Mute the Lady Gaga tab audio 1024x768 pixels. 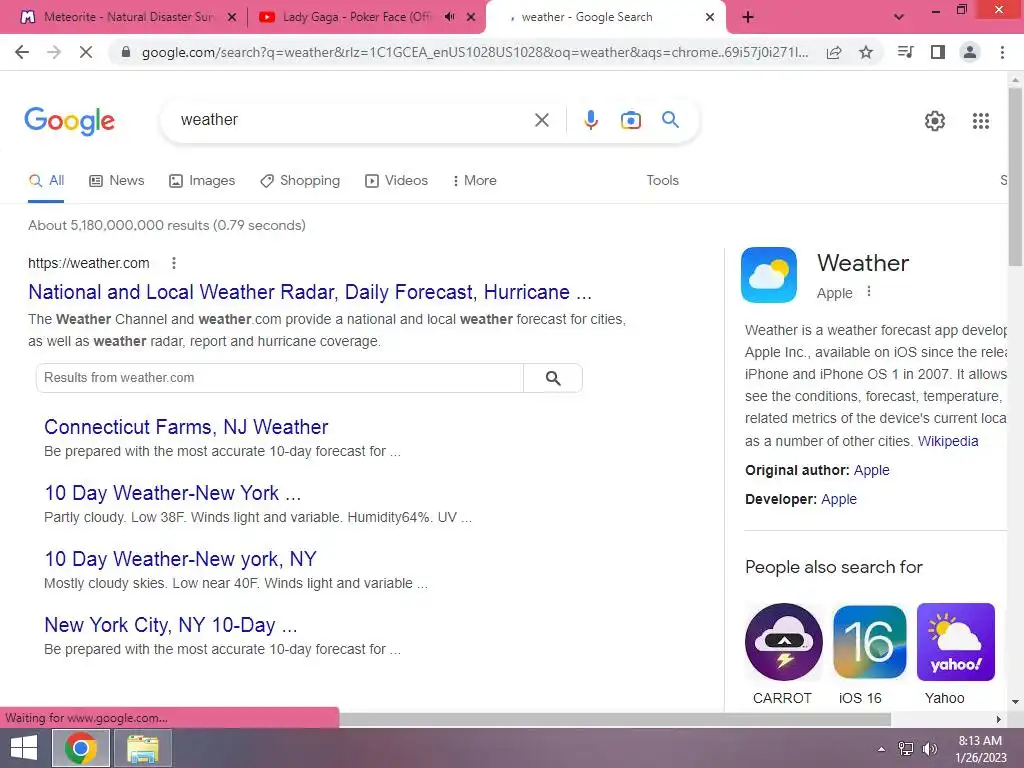tap(449, 17)
